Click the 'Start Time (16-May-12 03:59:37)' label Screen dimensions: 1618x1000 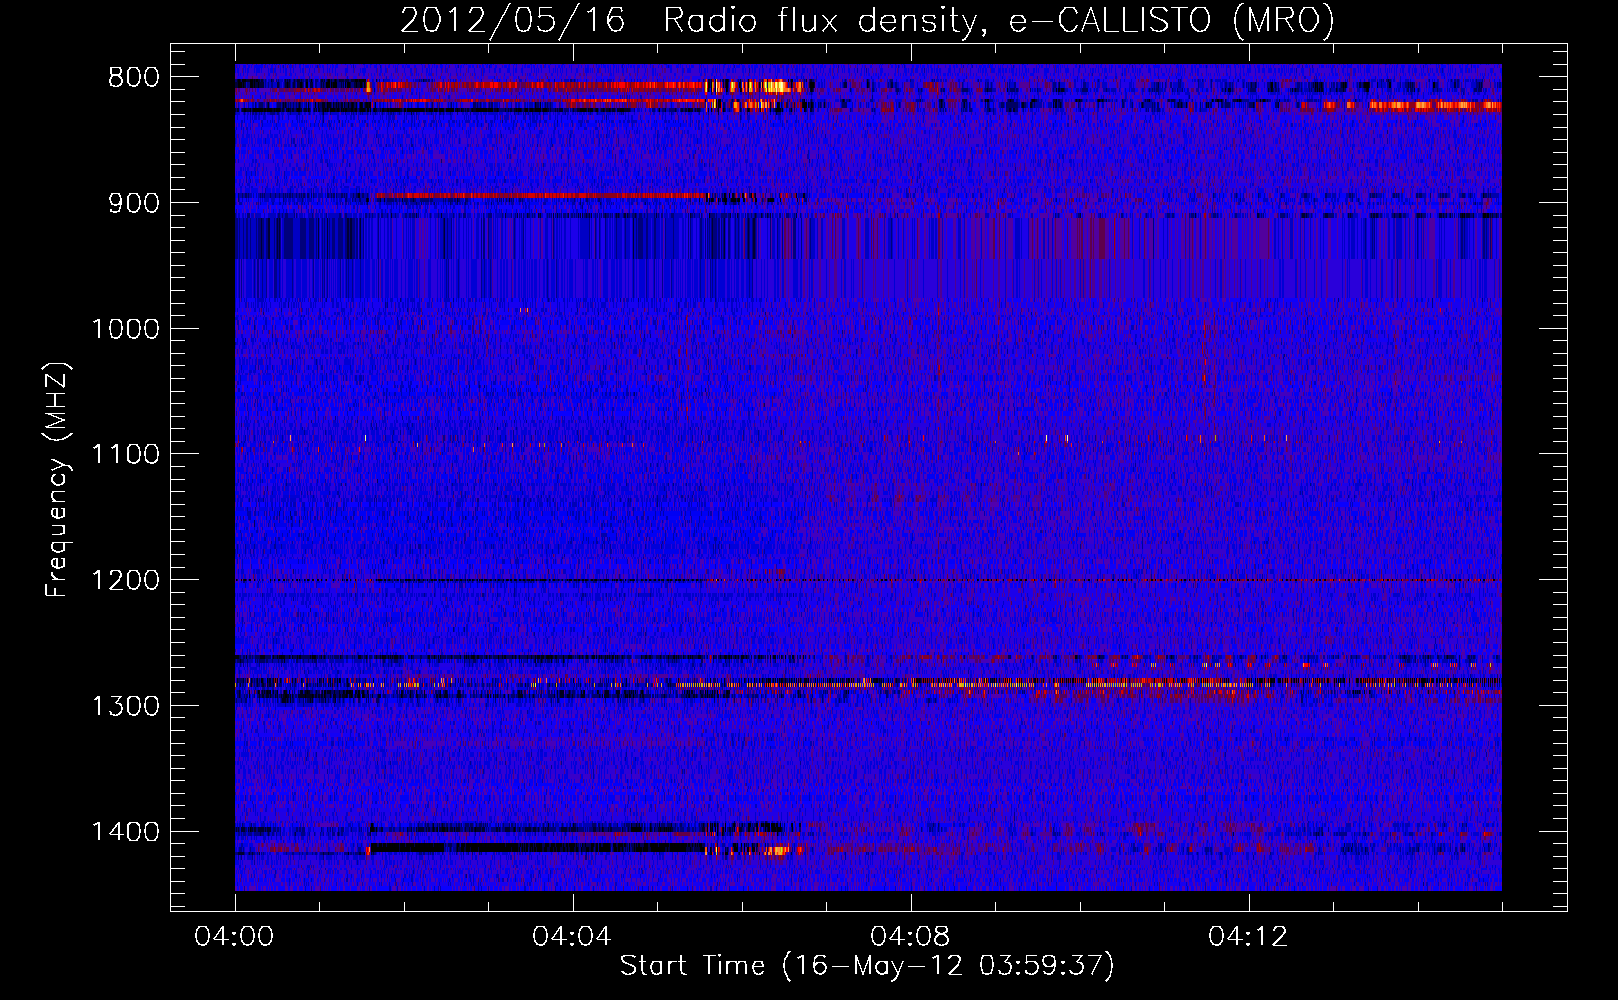tap(867, 966)
